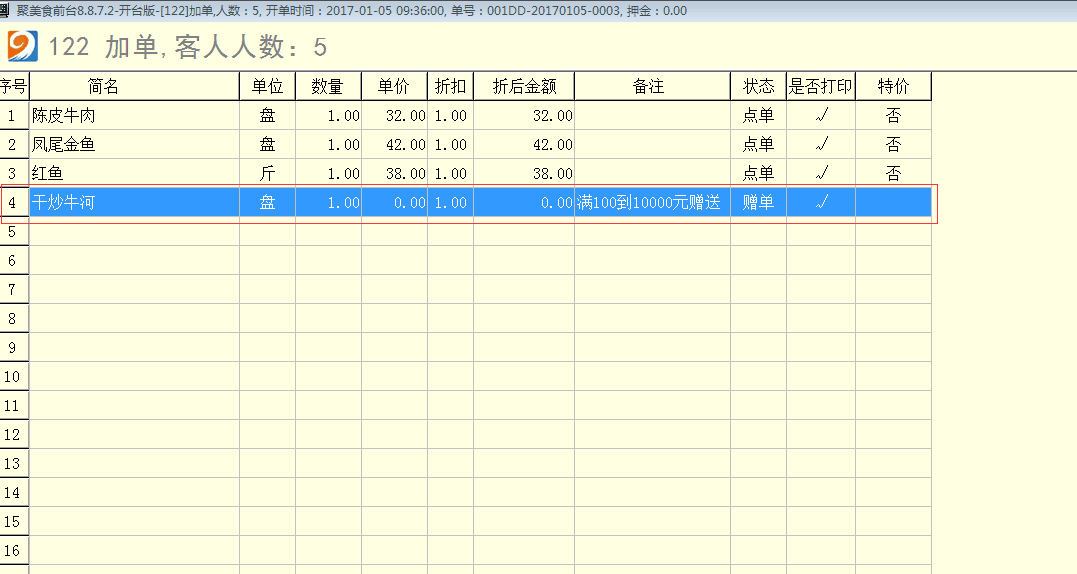Click the 特价 column header
Image resolution: width=1077 pixels, height=574 pixels.
[x=893, y=87]
